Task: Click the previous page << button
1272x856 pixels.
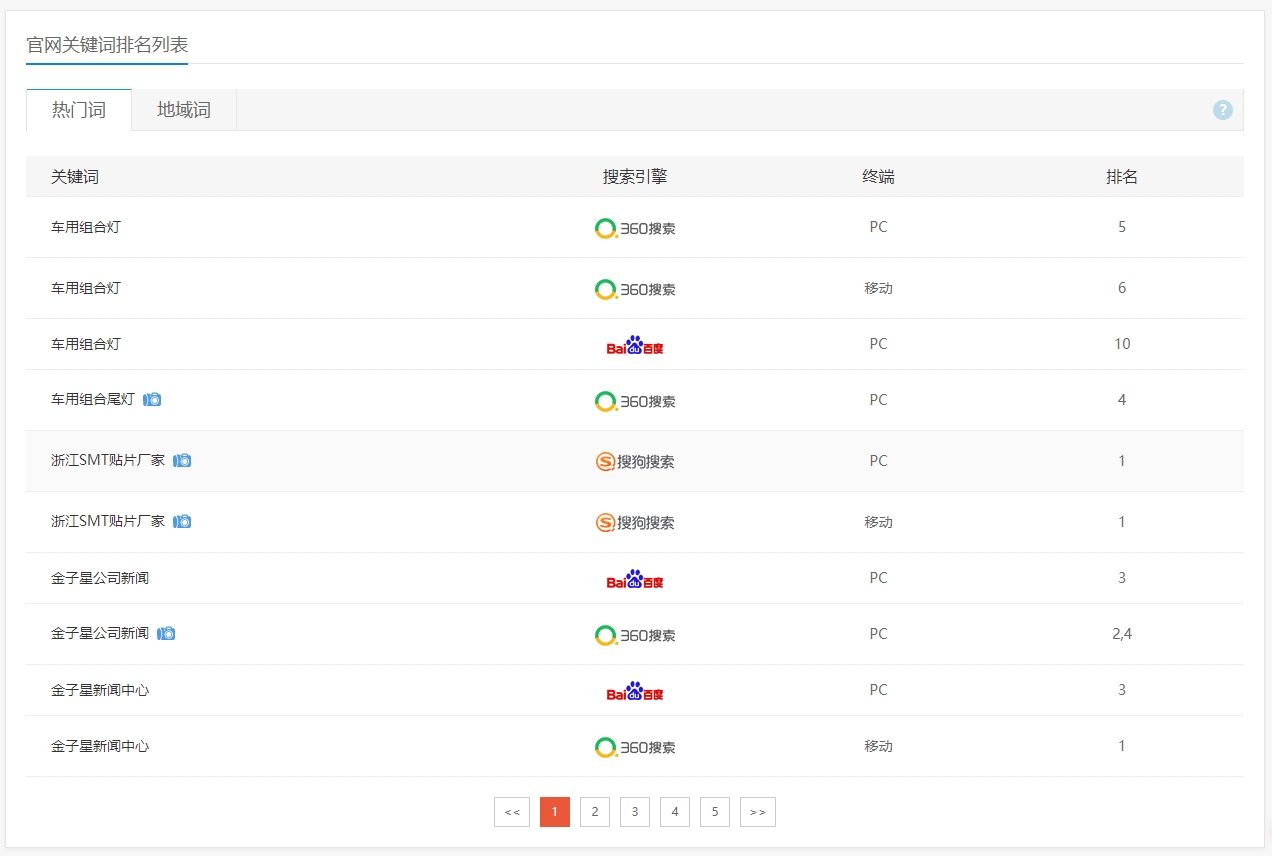Action: 512,812
